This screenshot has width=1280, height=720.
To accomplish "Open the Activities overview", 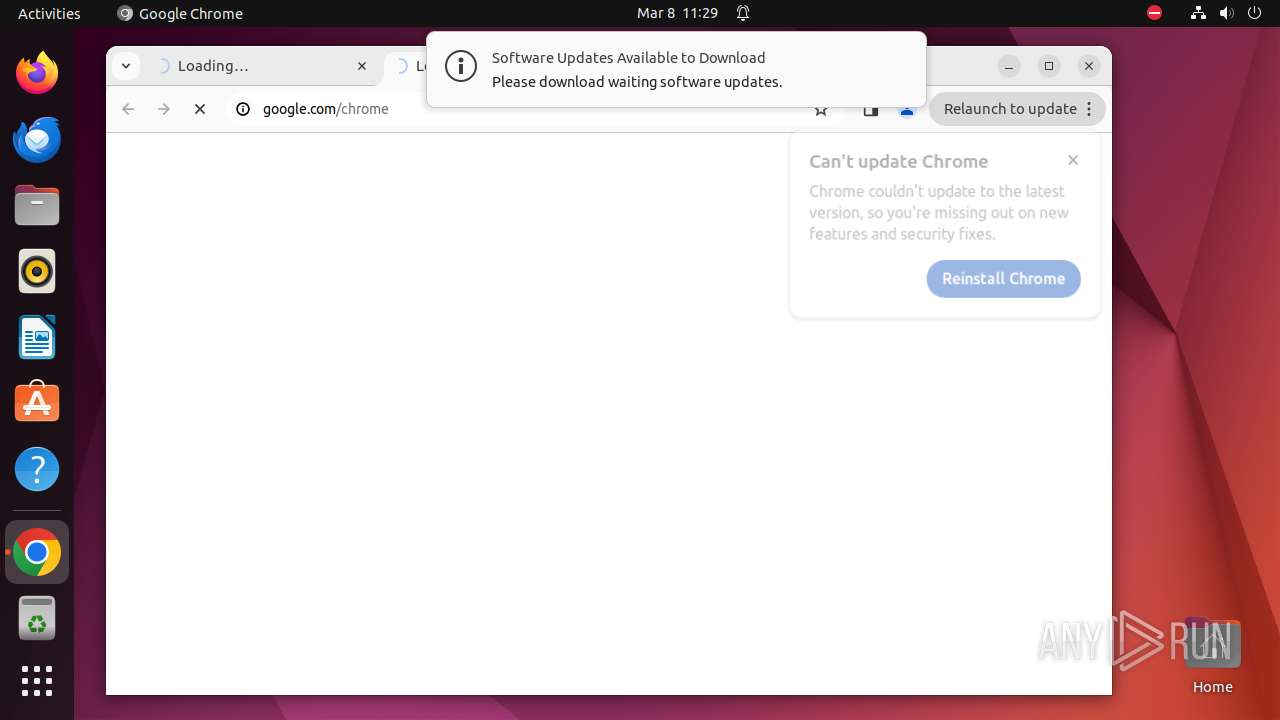I will click(x=49, y=13).
